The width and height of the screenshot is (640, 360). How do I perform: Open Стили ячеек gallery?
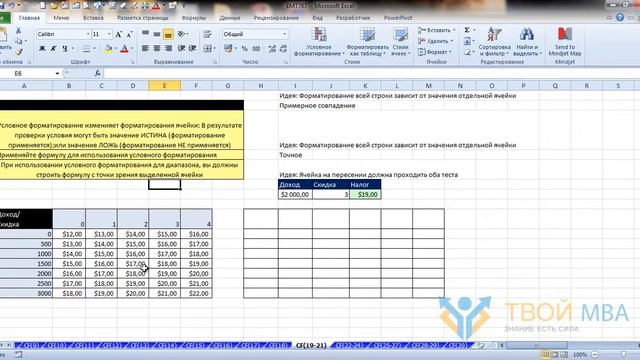[400, 42]
